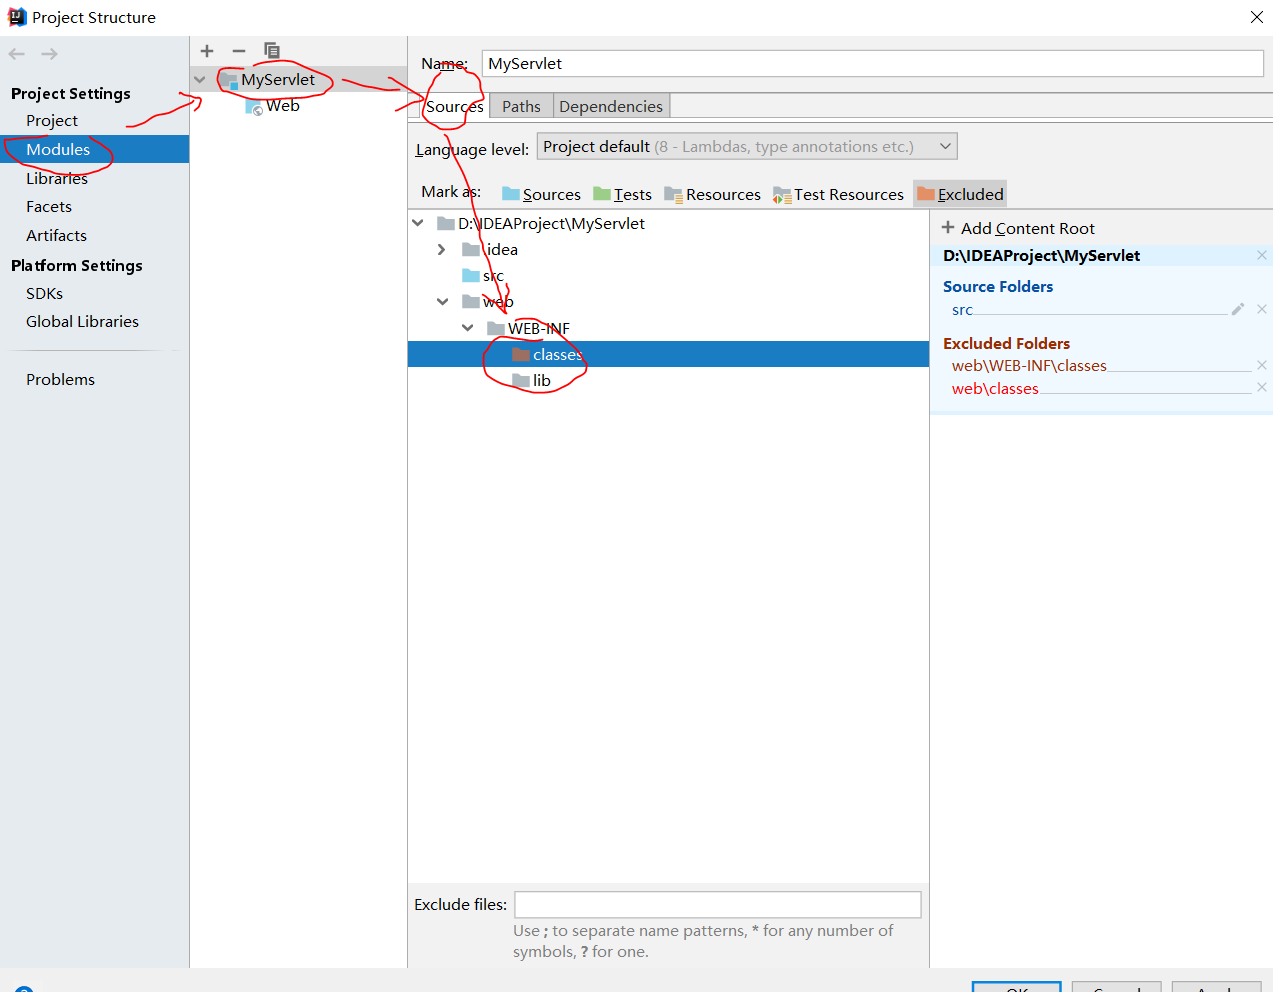Edit src source folder properties
Screen dimensions: 1273x992
1238,310
